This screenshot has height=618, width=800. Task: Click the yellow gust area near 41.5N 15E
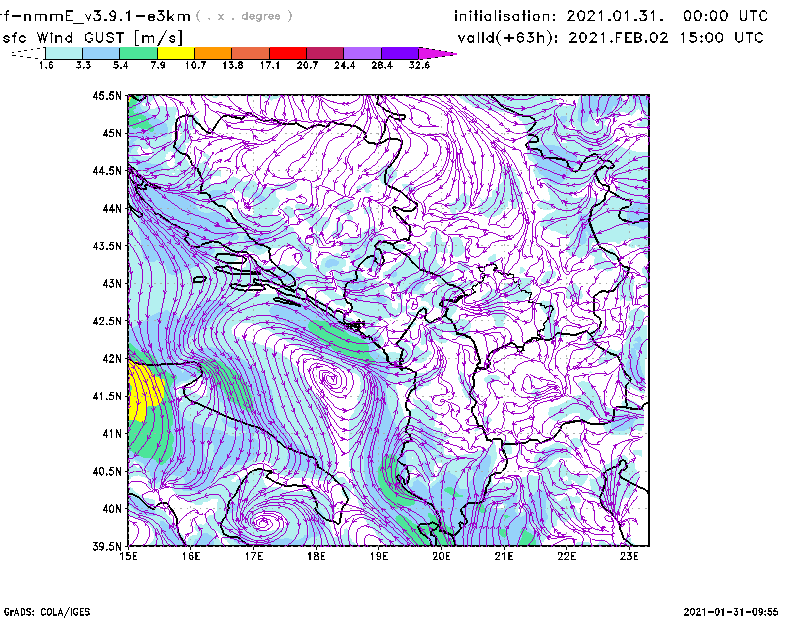point(143,390)
